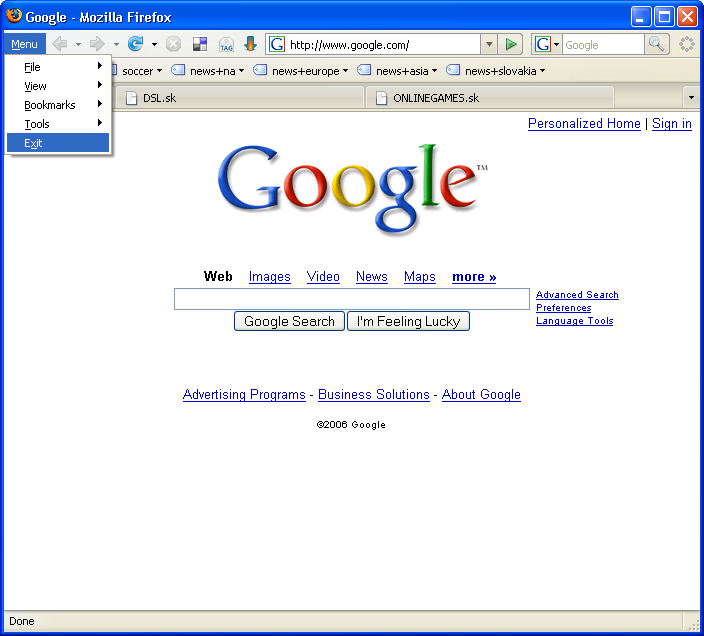Open the Video search link
This screenshot has width=704, height=636.
click(323, 276)
